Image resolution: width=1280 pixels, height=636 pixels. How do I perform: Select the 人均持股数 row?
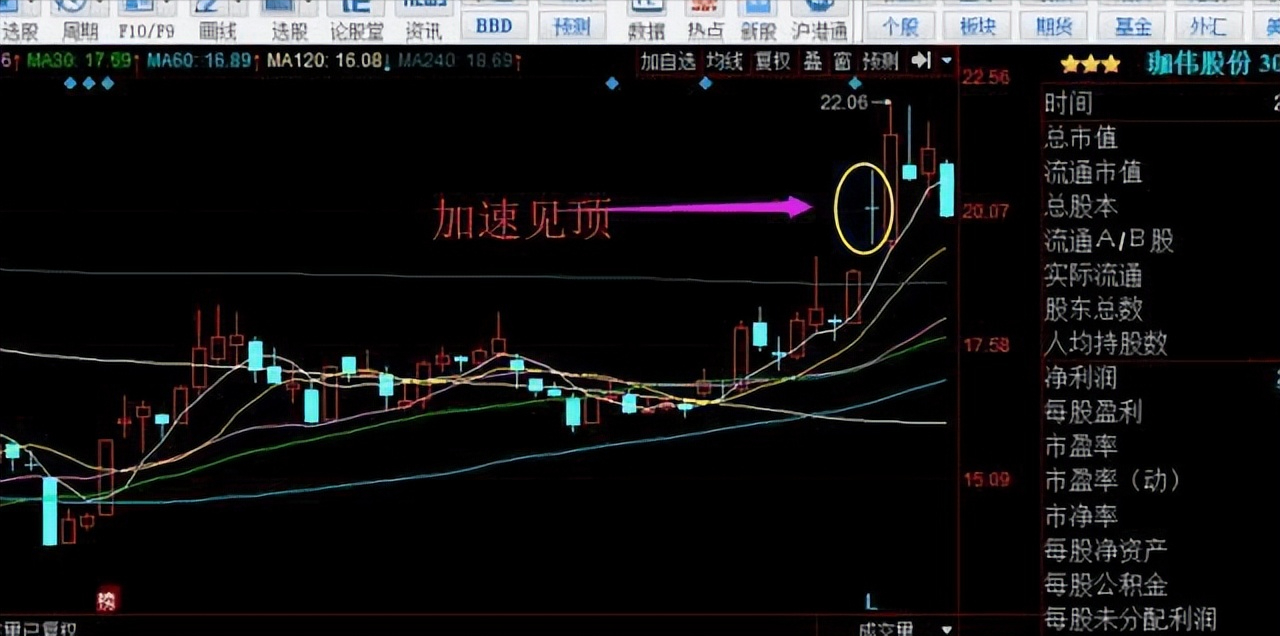click(x=1161, y=342)
